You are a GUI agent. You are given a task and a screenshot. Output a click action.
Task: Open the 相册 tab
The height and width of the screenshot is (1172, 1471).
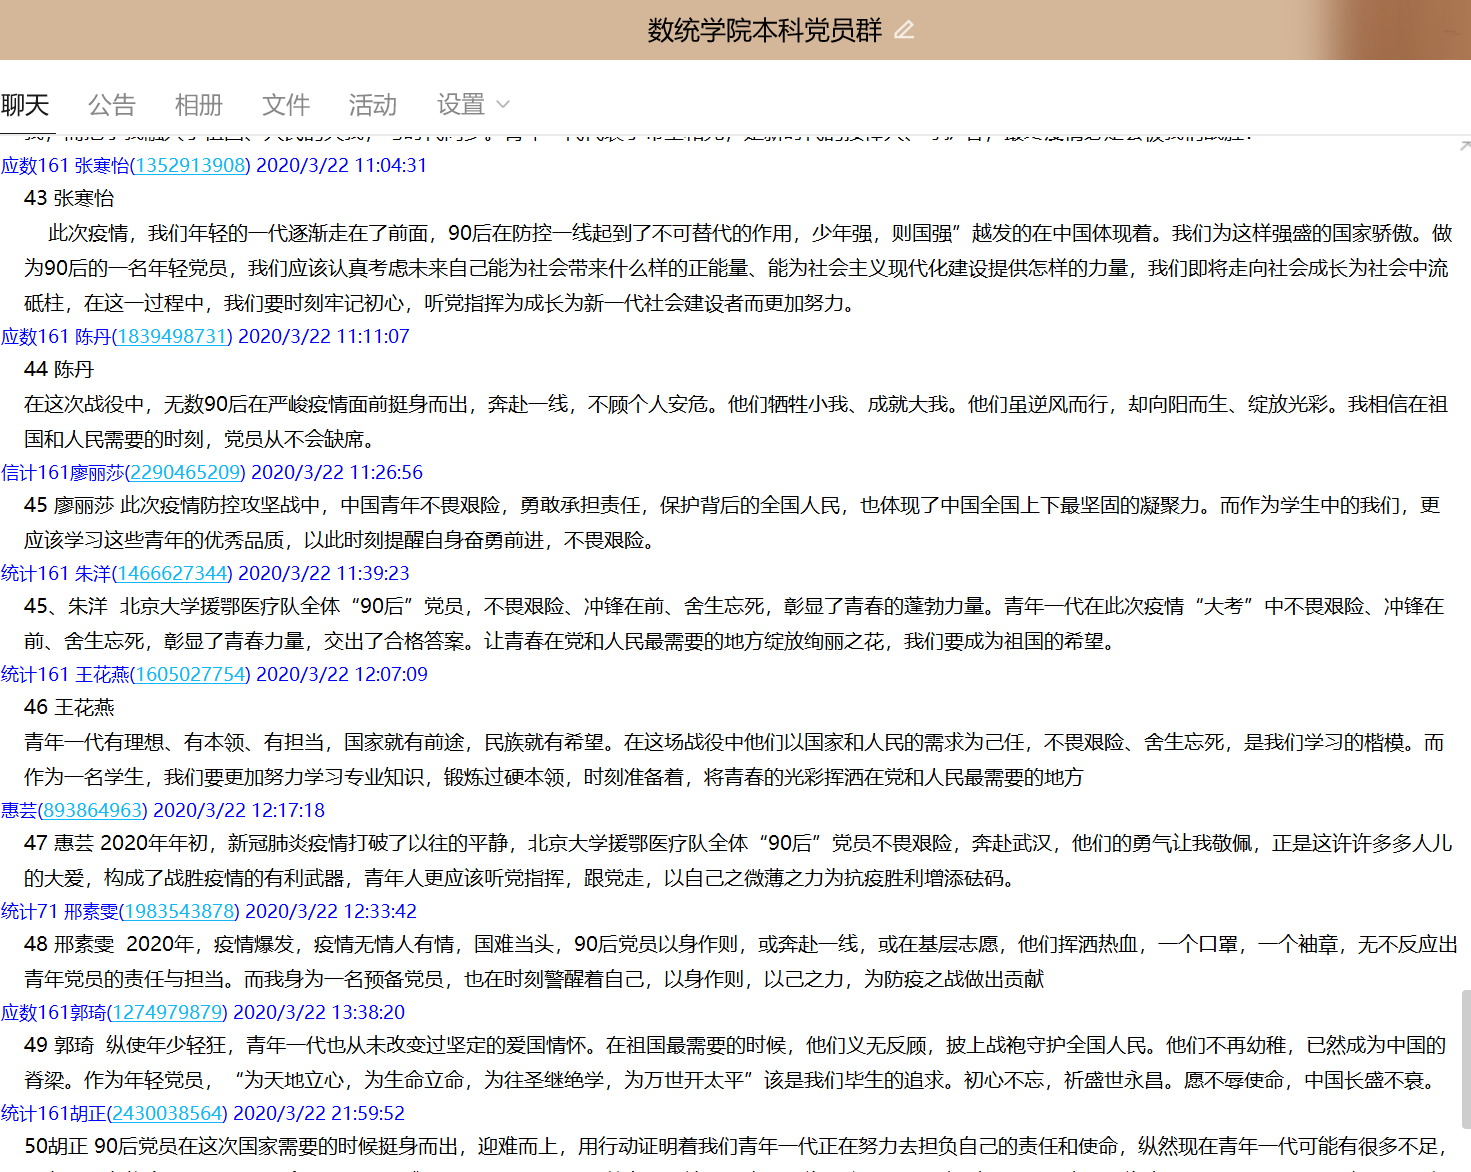point(198,105)
